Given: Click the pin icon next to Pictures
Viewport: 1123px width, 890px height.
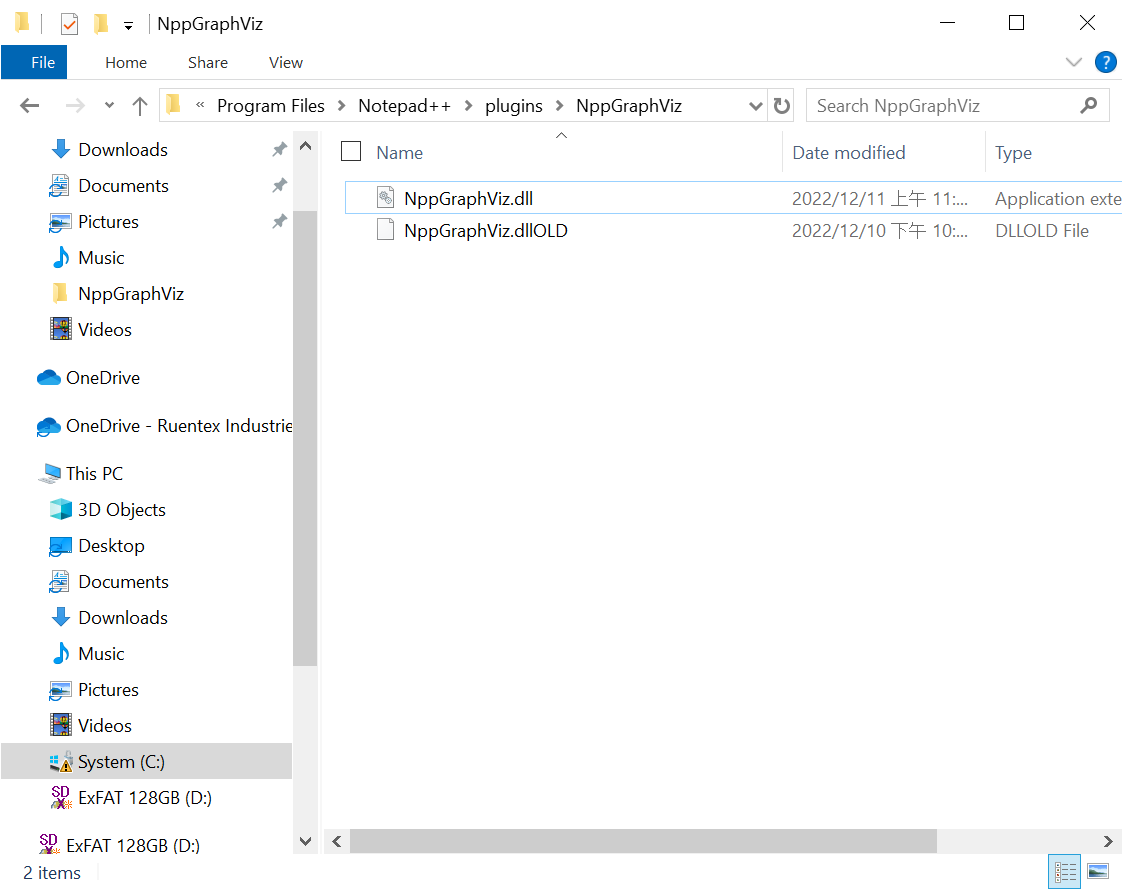Looking at the screenshot, I should [x=279, y=221].
